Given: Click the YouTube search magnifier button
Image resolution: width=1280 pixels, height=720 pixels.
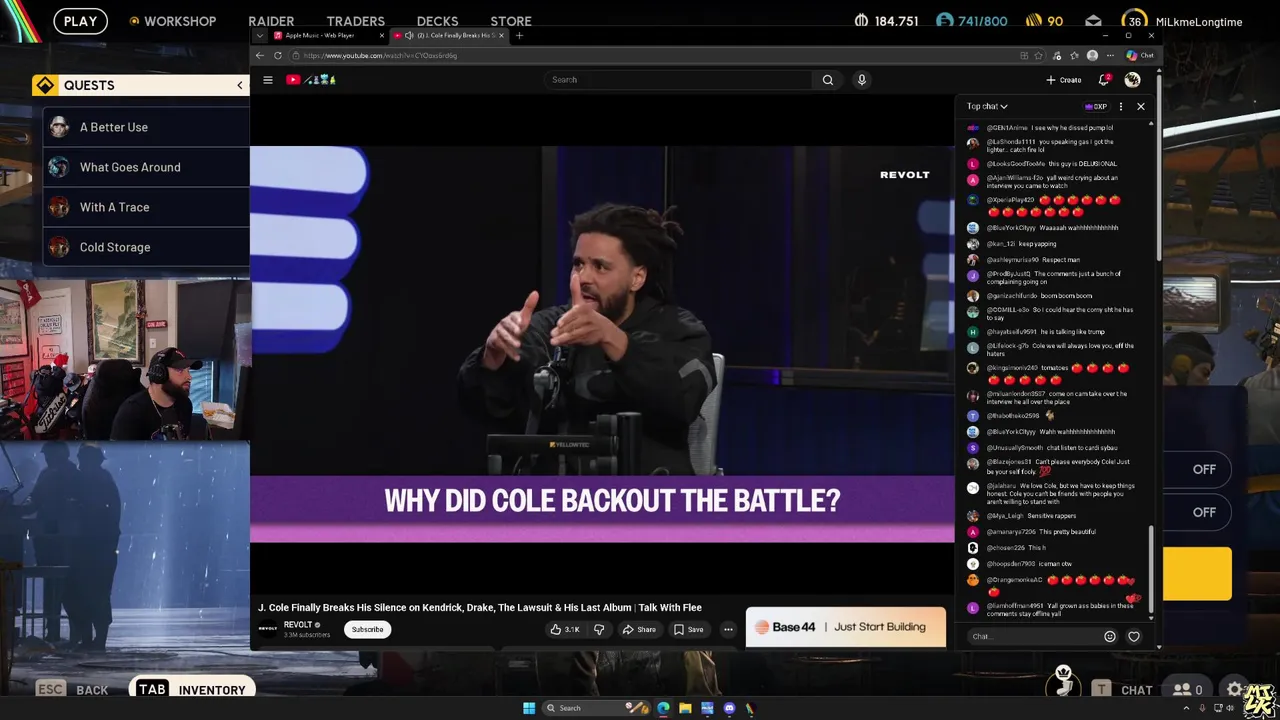Looking at the screenshot, I should (827, 80).
